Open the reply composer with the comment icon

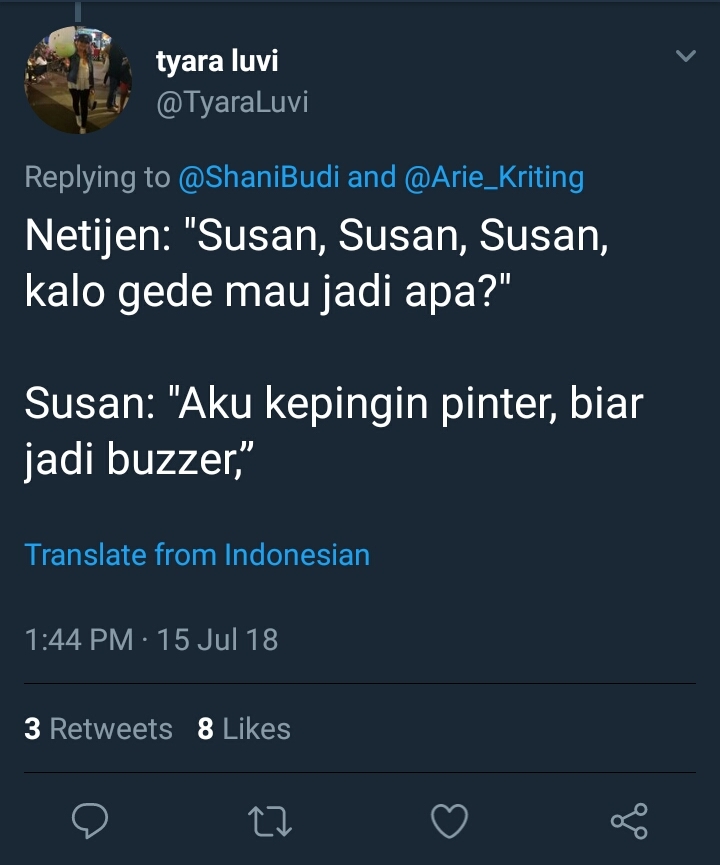click(x=91, y=822)
